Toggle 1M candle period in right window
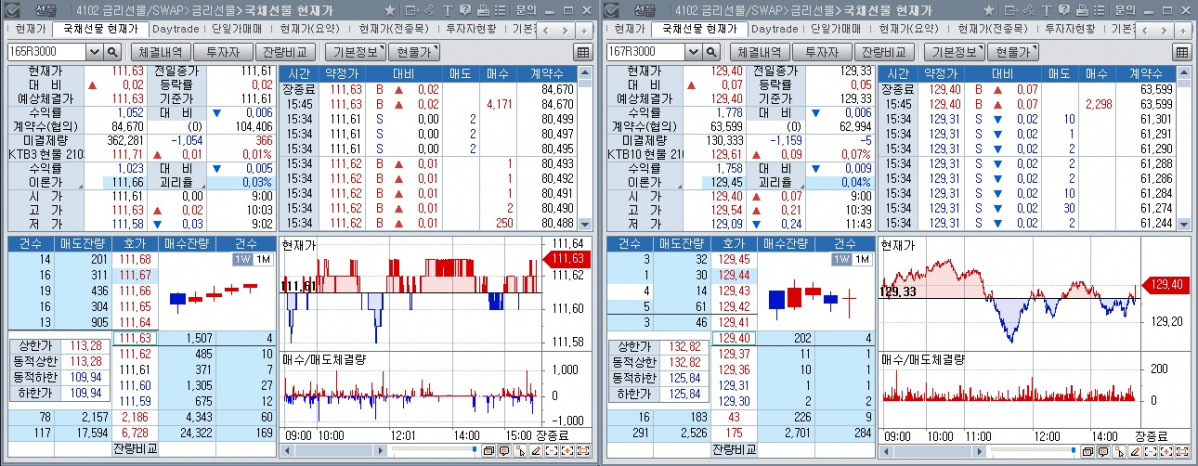Screen dimensions: 1198x466 point(861,260)
